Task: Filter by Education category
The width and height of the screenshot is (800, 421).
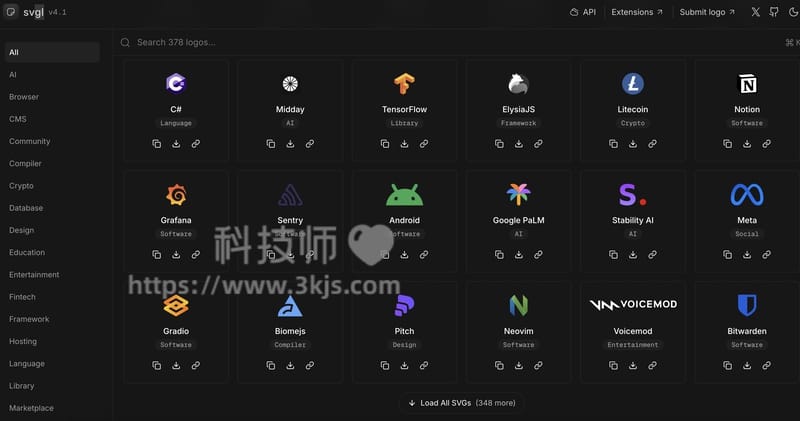Action: (x=27, y=252)
